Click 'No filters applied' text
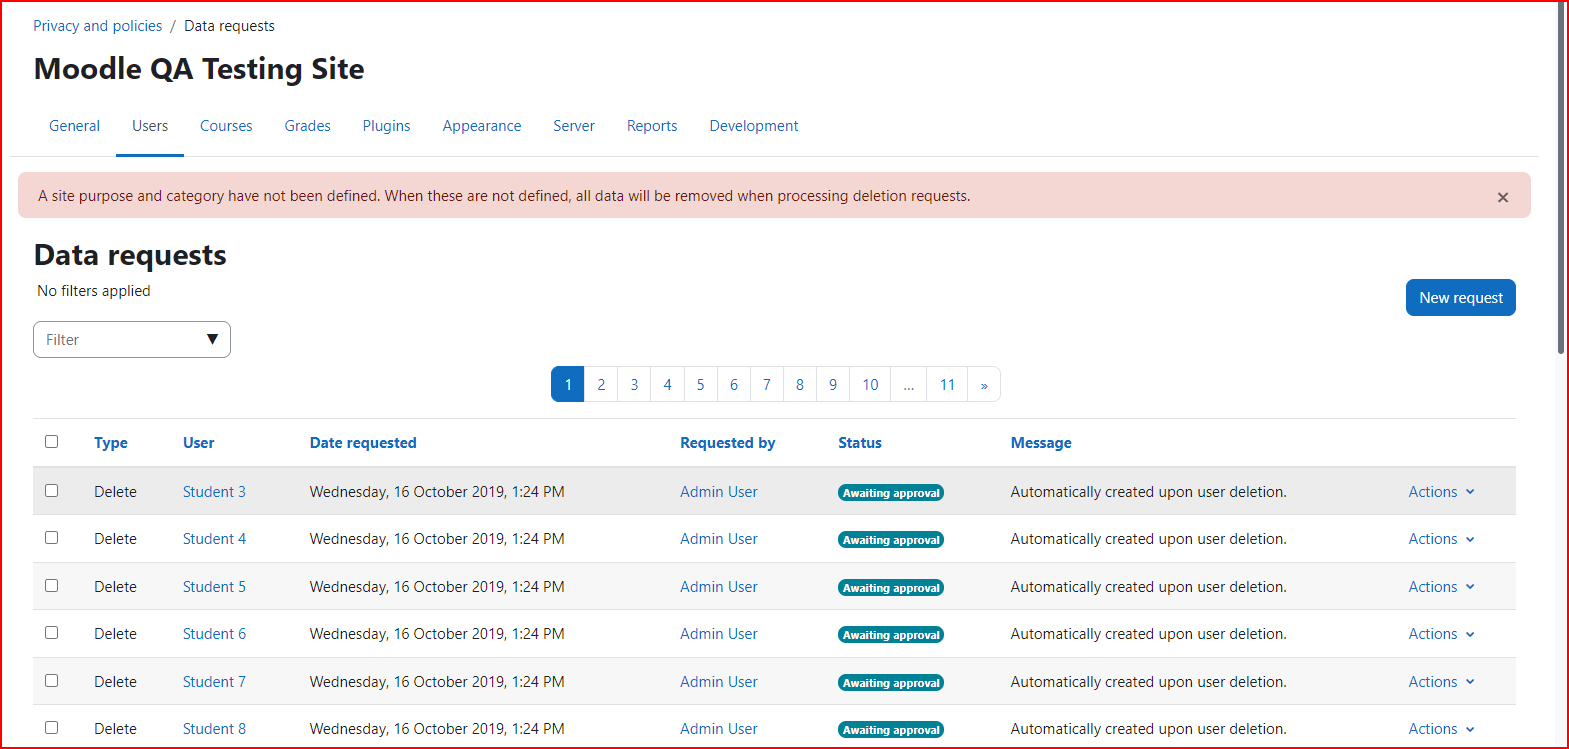Screen dimensions: 1569x749 pyautogui.click(x=94, y=291)
